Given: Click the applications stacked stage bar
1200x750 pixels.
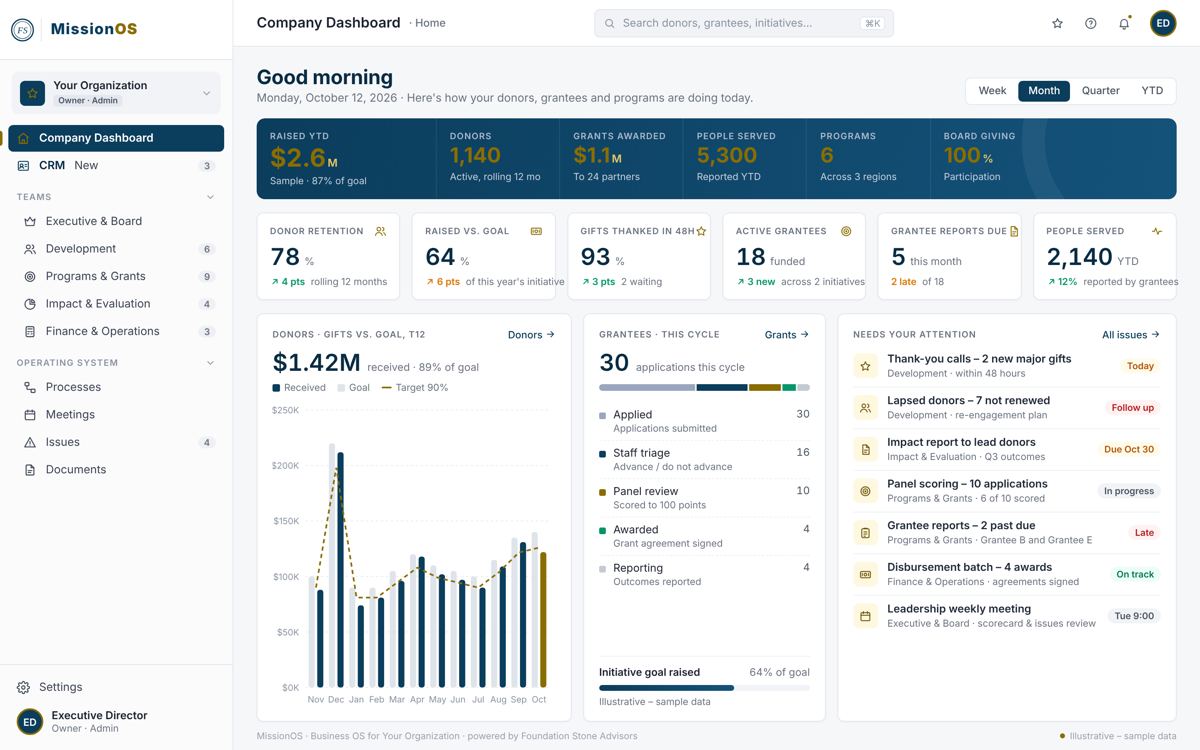Looking at the screenshot, I should tap(704, 388).
